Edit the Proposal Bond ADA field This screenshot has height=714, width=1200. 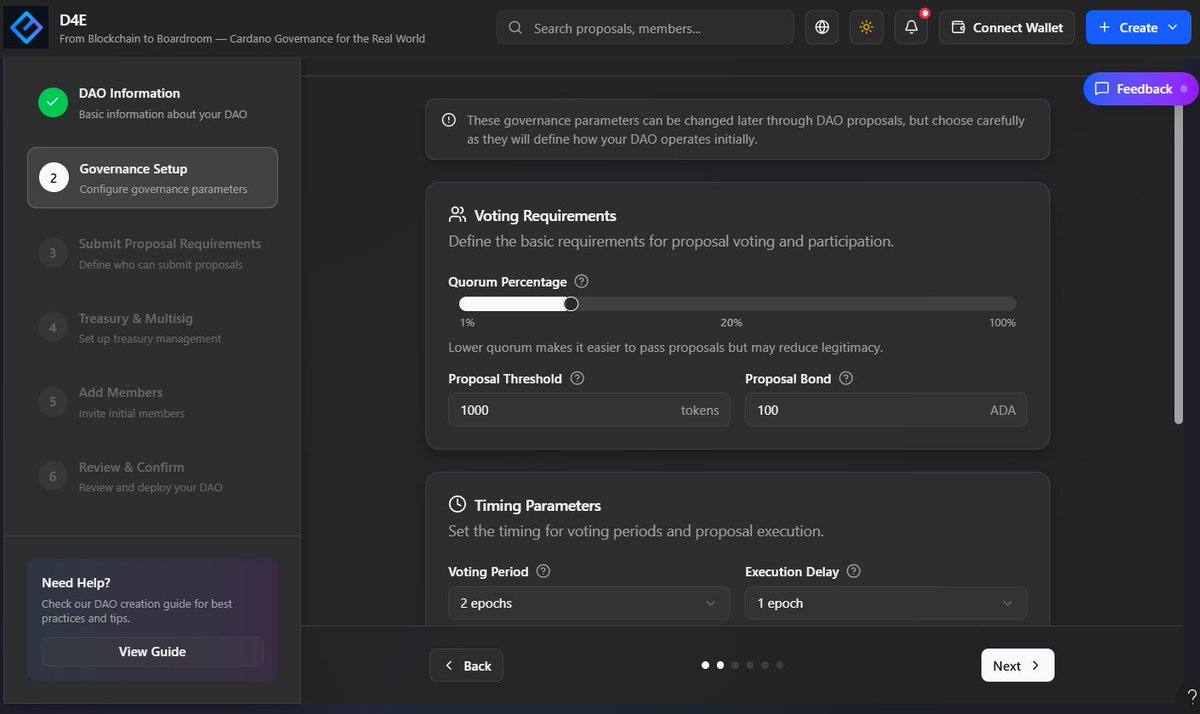pos(886,410)
